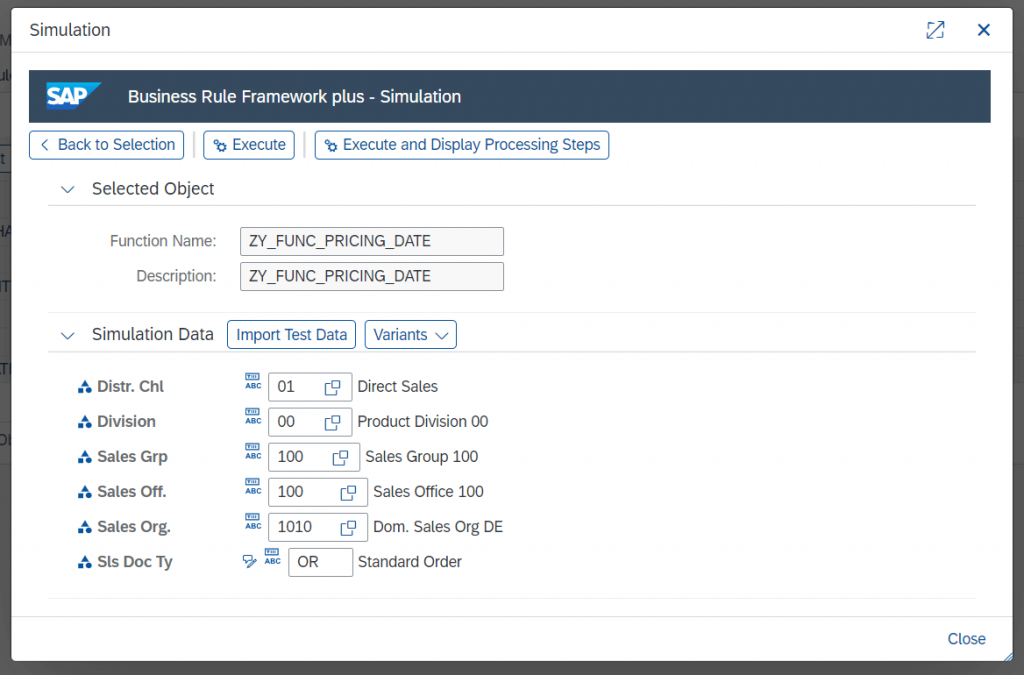Click the ABC type icon for Sales Org.
The image size is (1024, 675).
pyautogui.click(x=253, y=522)
